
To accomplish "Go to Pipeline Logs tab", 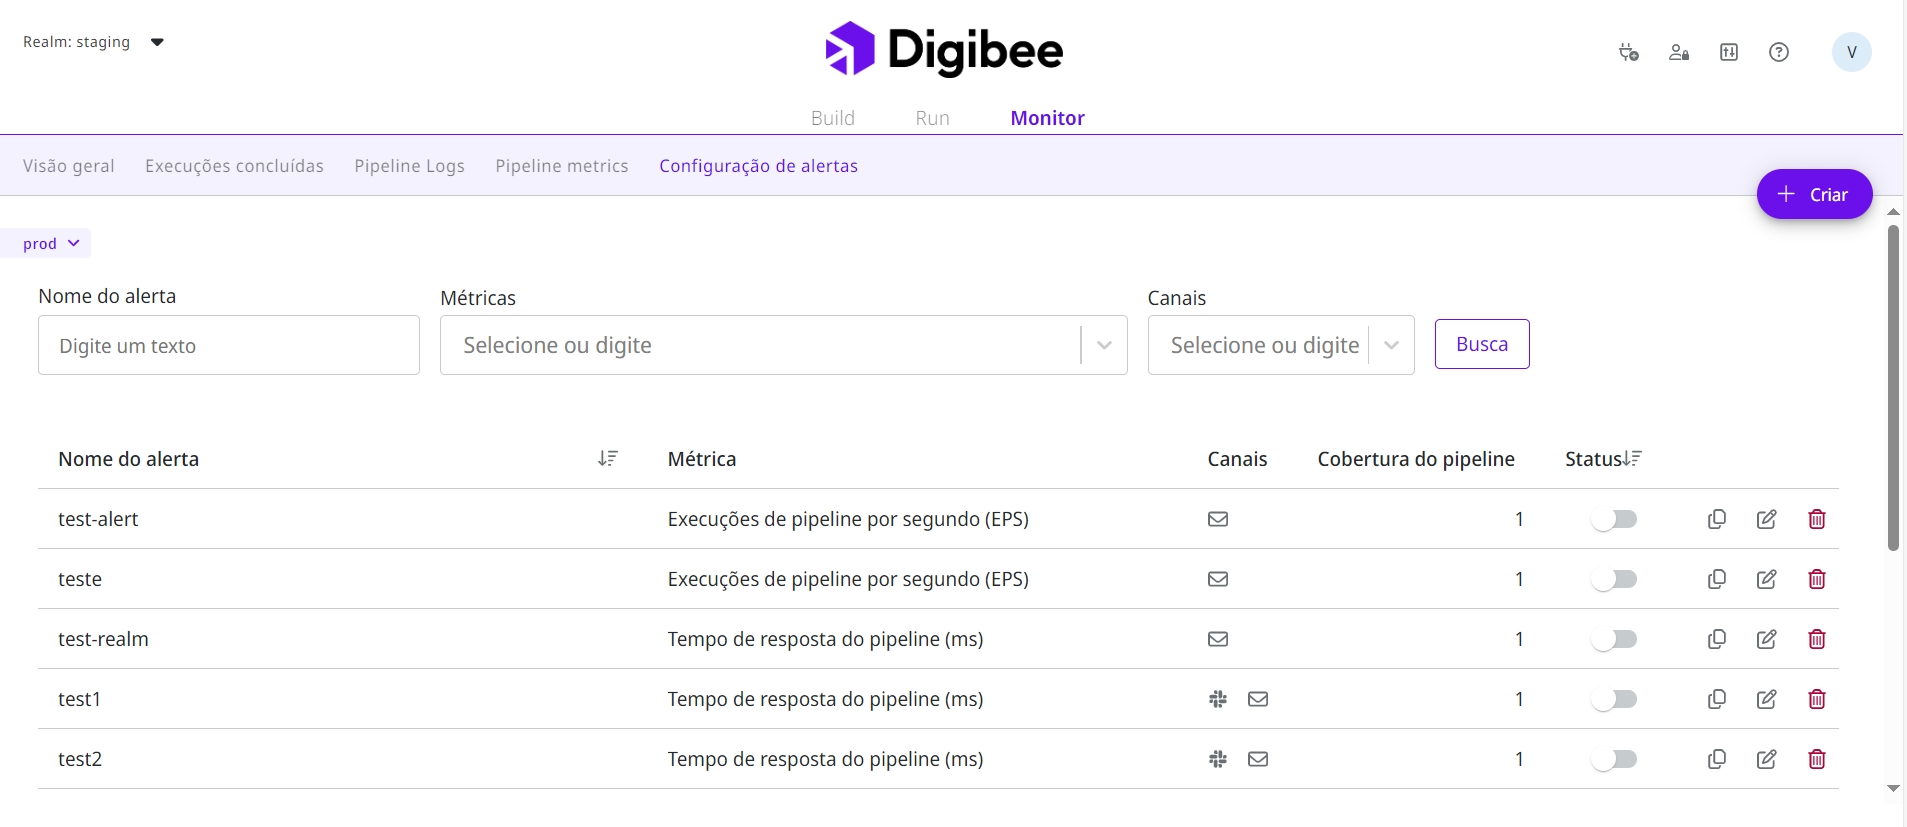I will (x=409, y=166).
